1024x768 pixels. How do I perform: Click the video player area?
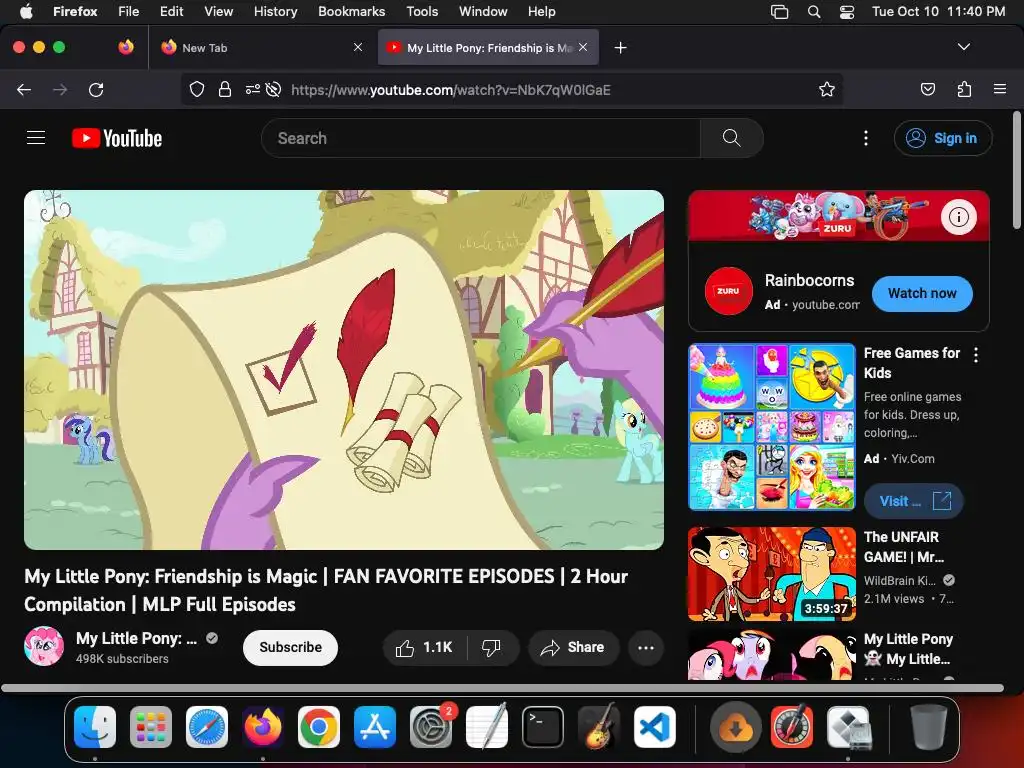coord(344,370)
